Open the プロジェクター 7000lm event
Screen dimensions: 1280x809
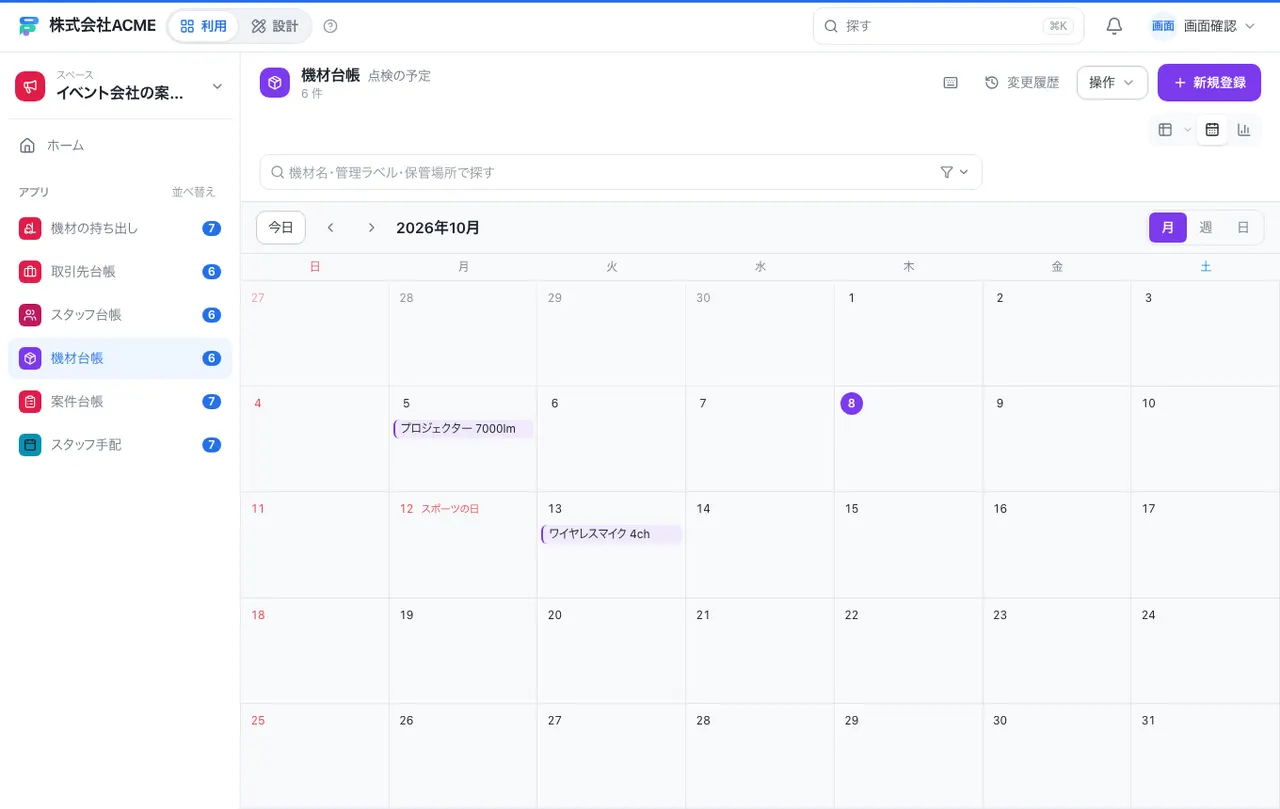(463, 429)
